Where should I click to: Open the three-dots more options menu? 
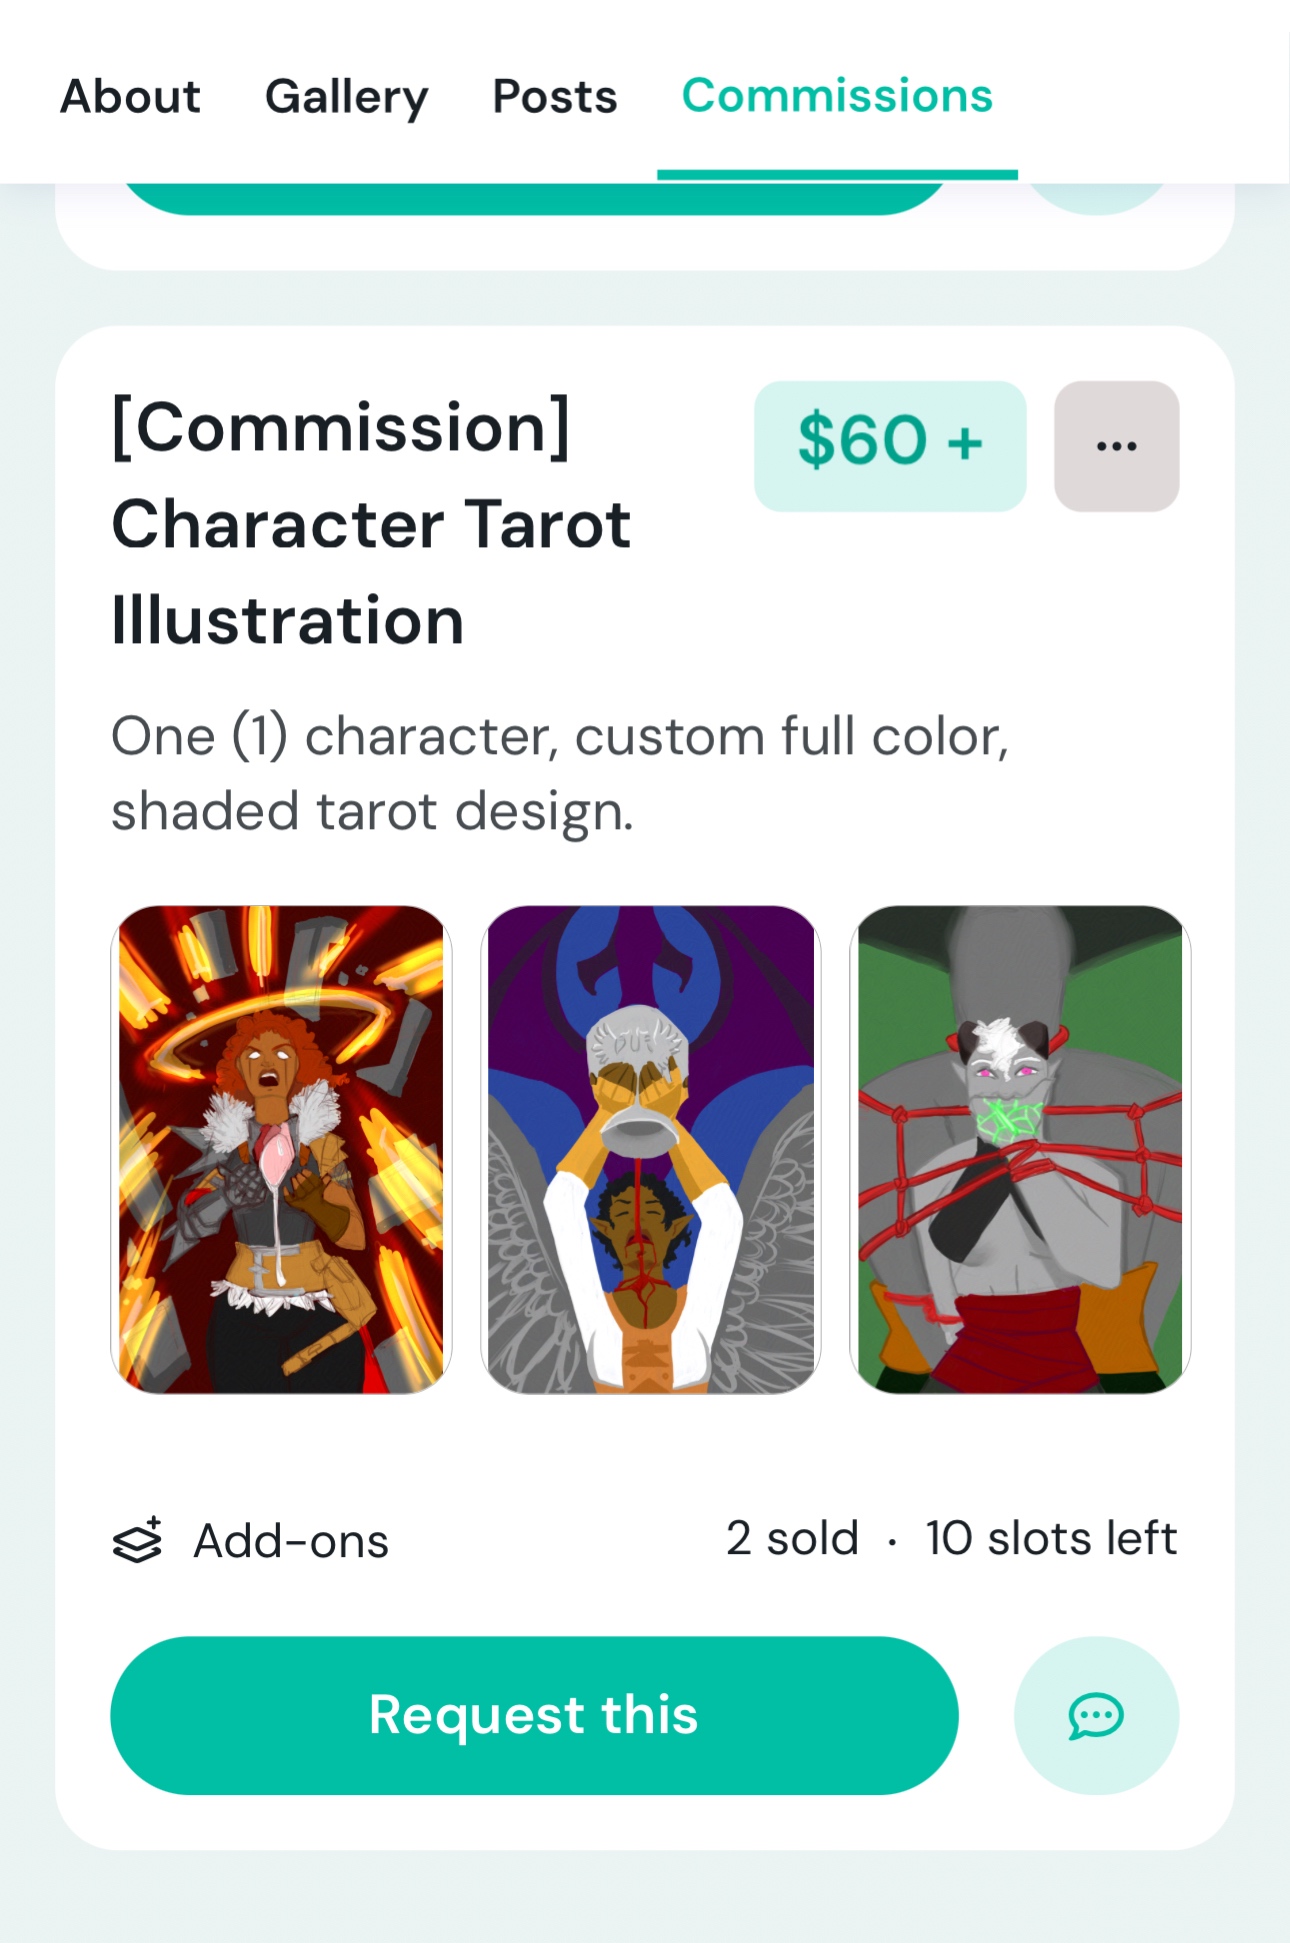tap(1116, 446)
